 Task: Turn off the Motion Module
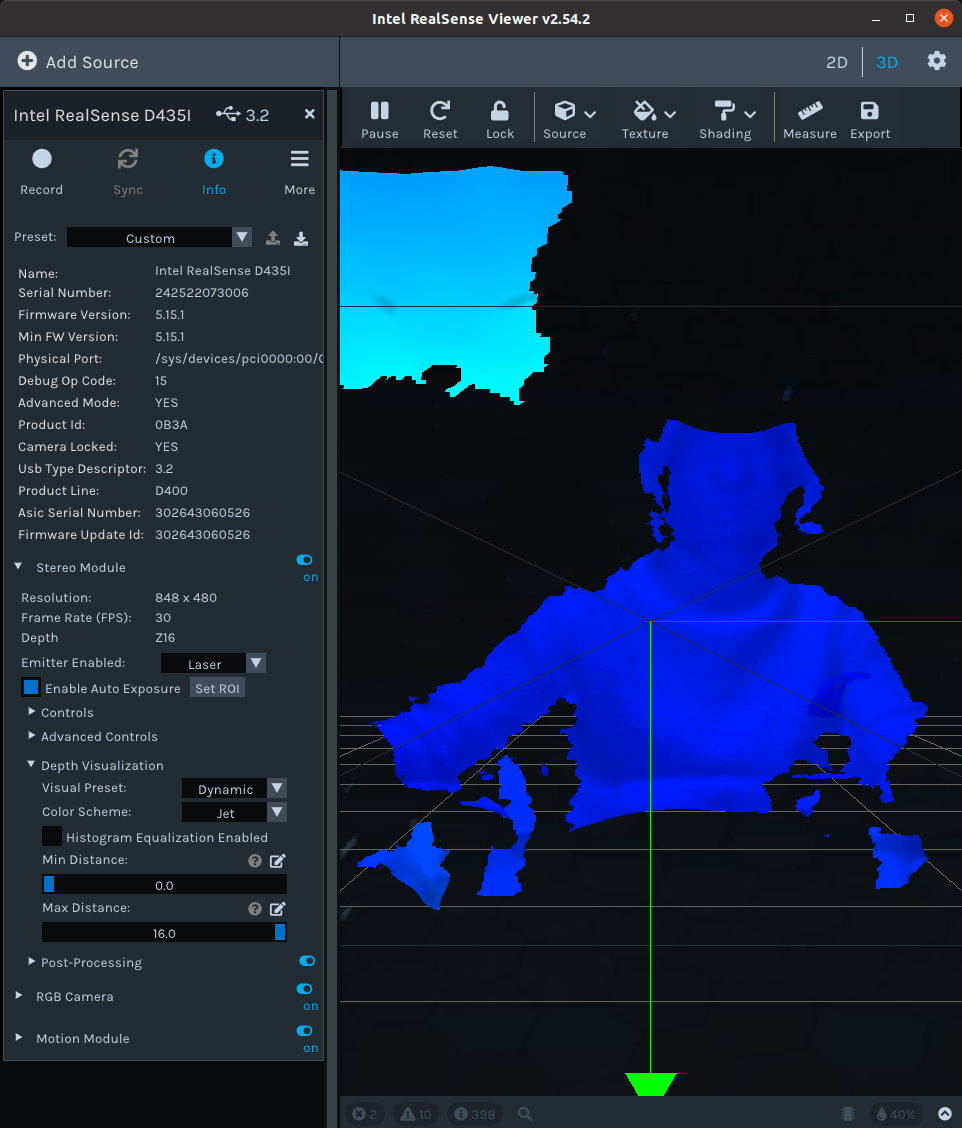[x=304, y=1031]
